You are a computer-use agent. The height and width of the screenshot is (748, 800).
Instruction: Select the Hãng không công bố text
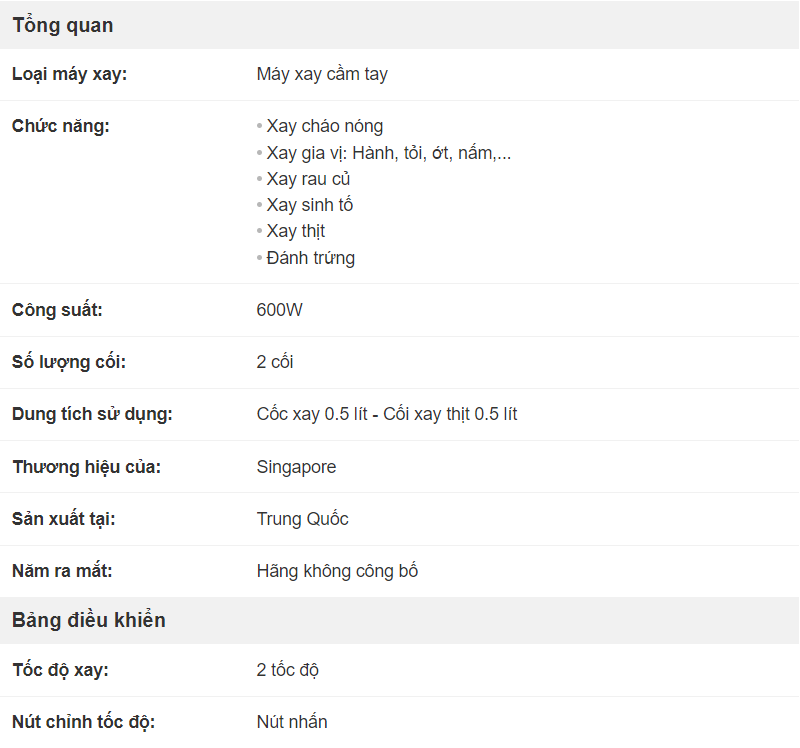[337, 571]
